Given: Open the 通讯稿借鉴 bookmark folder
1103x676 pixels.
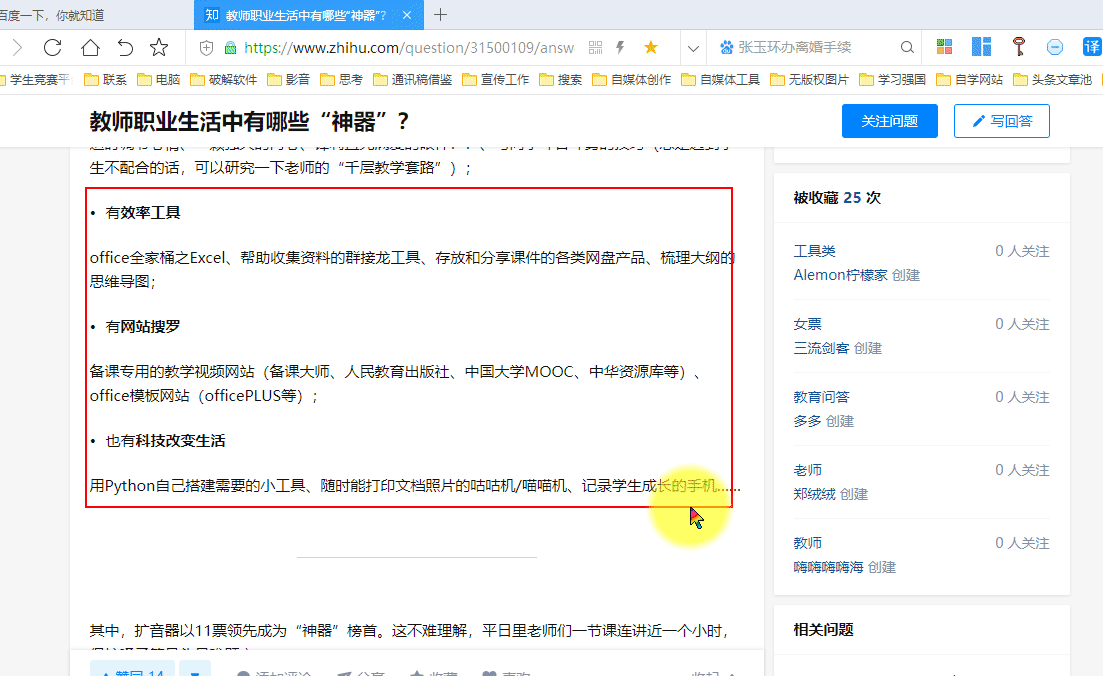Looking at the screenshot, I should coord(412,79).
